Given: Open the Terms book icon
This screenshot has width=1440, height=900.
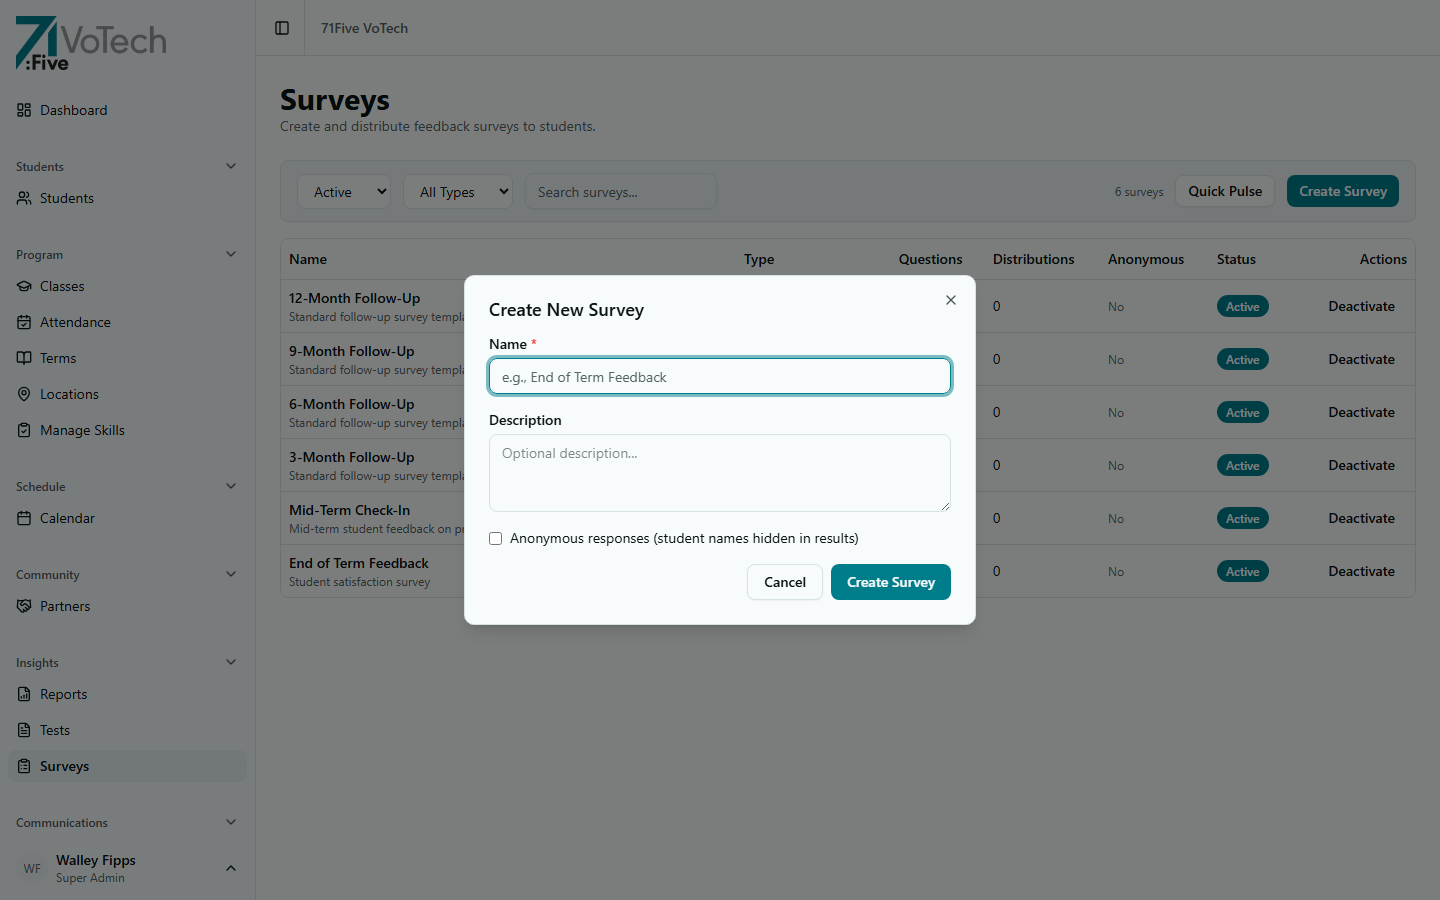Looking at the screenshot, I should coord(23,358).
